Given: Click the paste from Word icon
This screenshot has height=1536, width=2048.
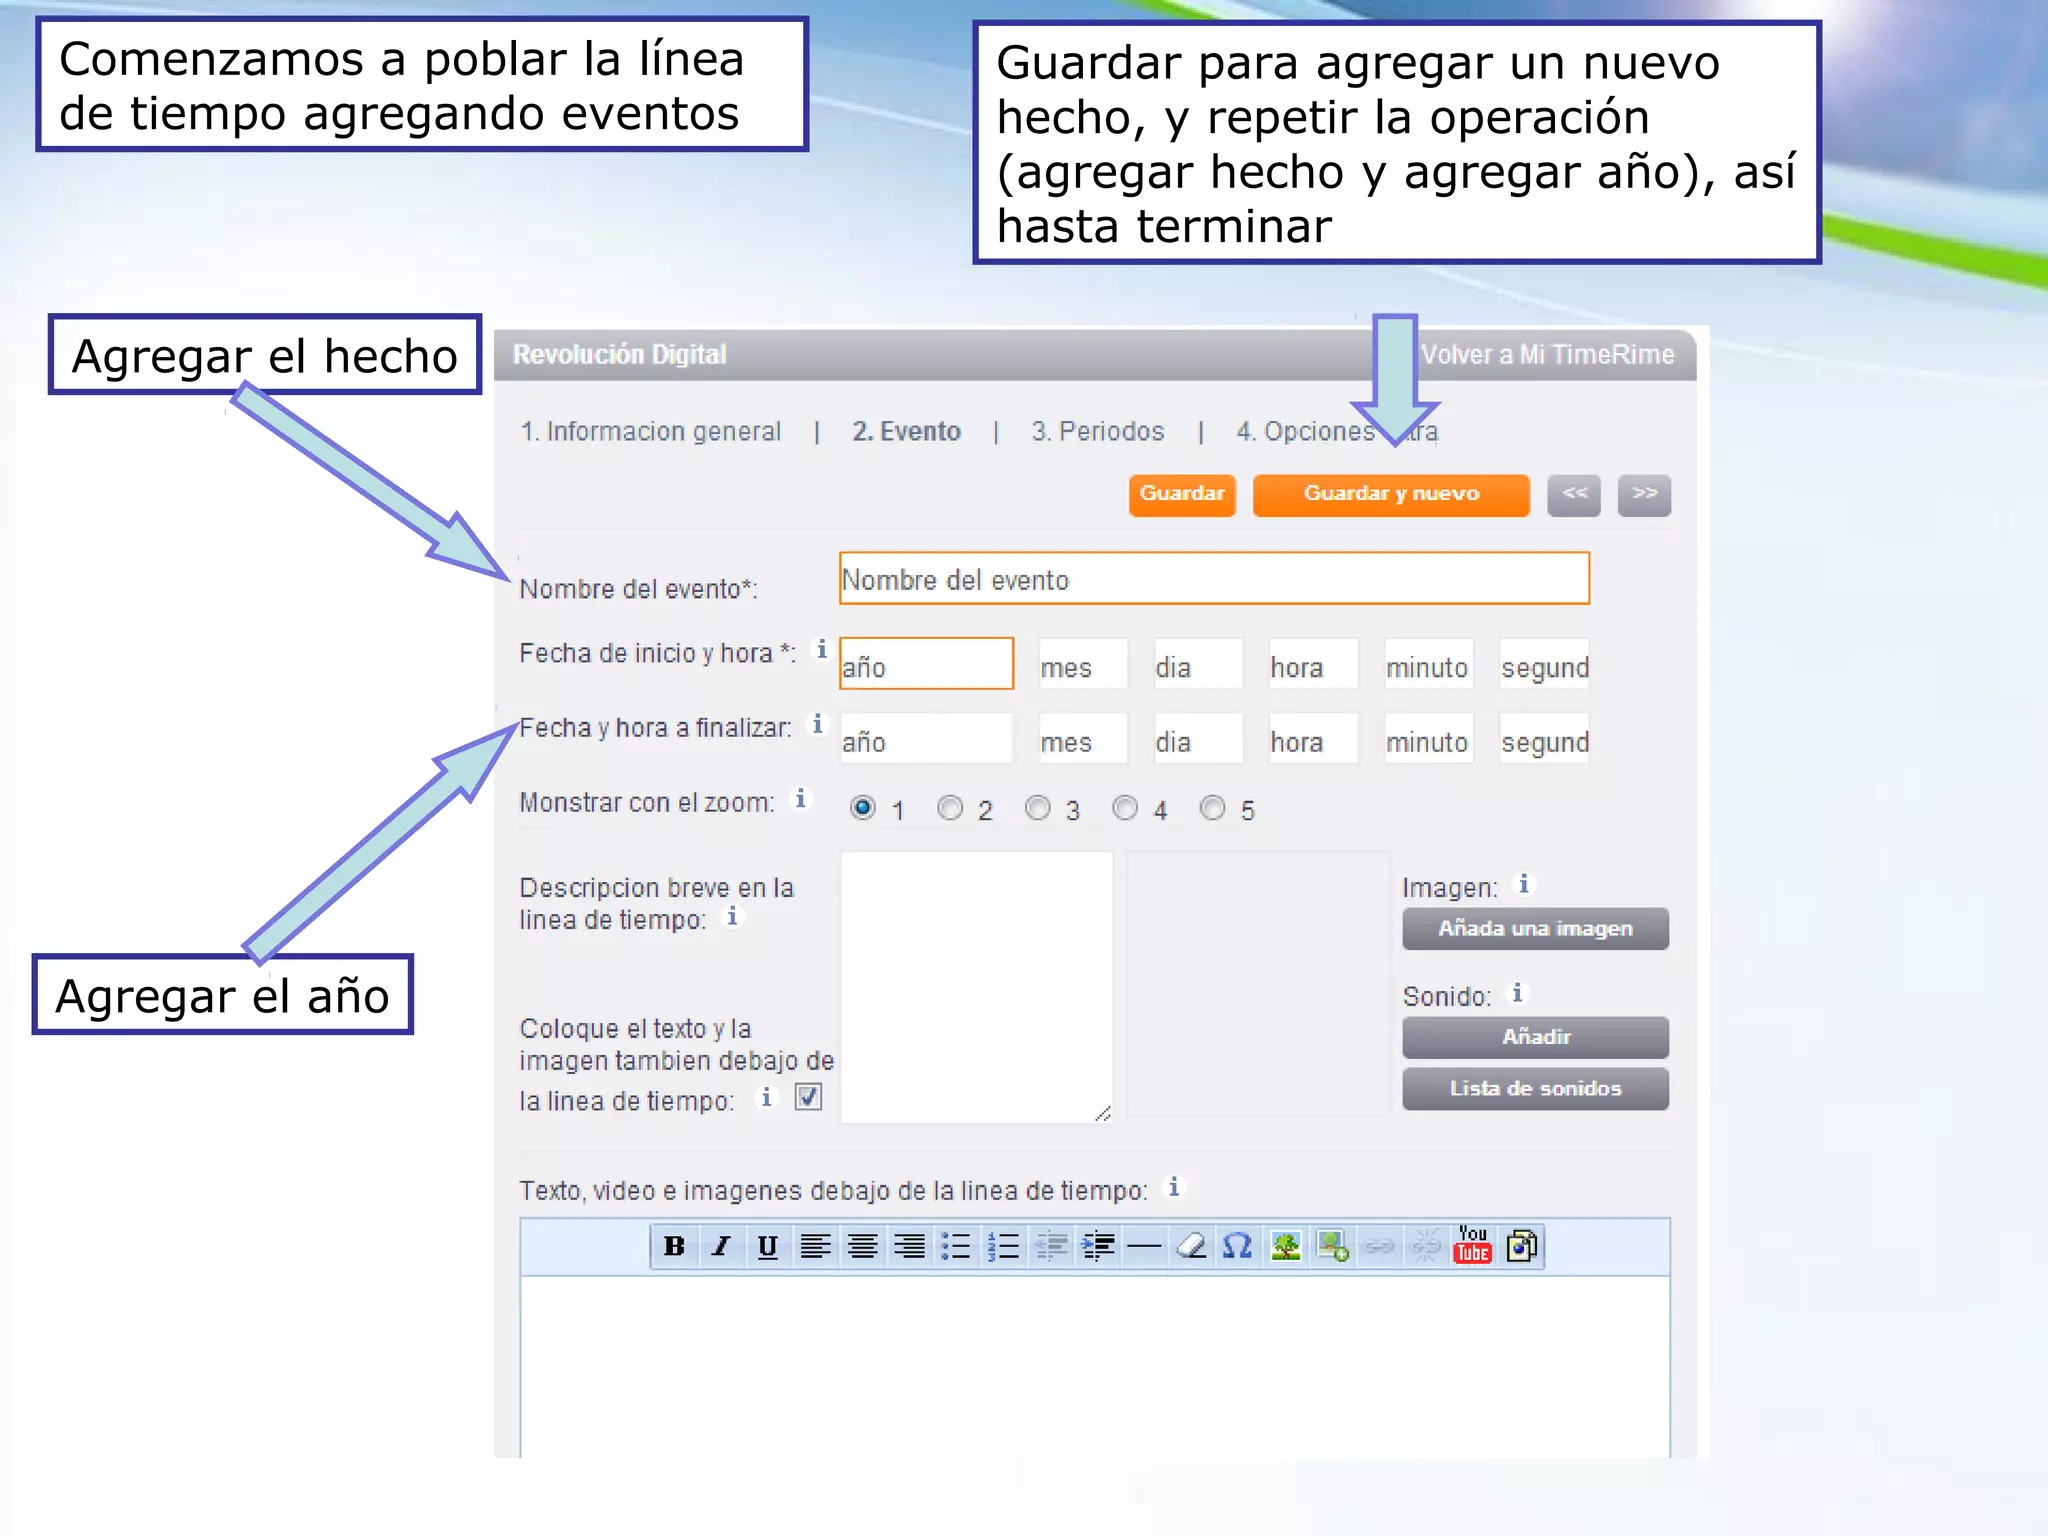Looking at the screenshot, I should click(x=1521, y=1246).
